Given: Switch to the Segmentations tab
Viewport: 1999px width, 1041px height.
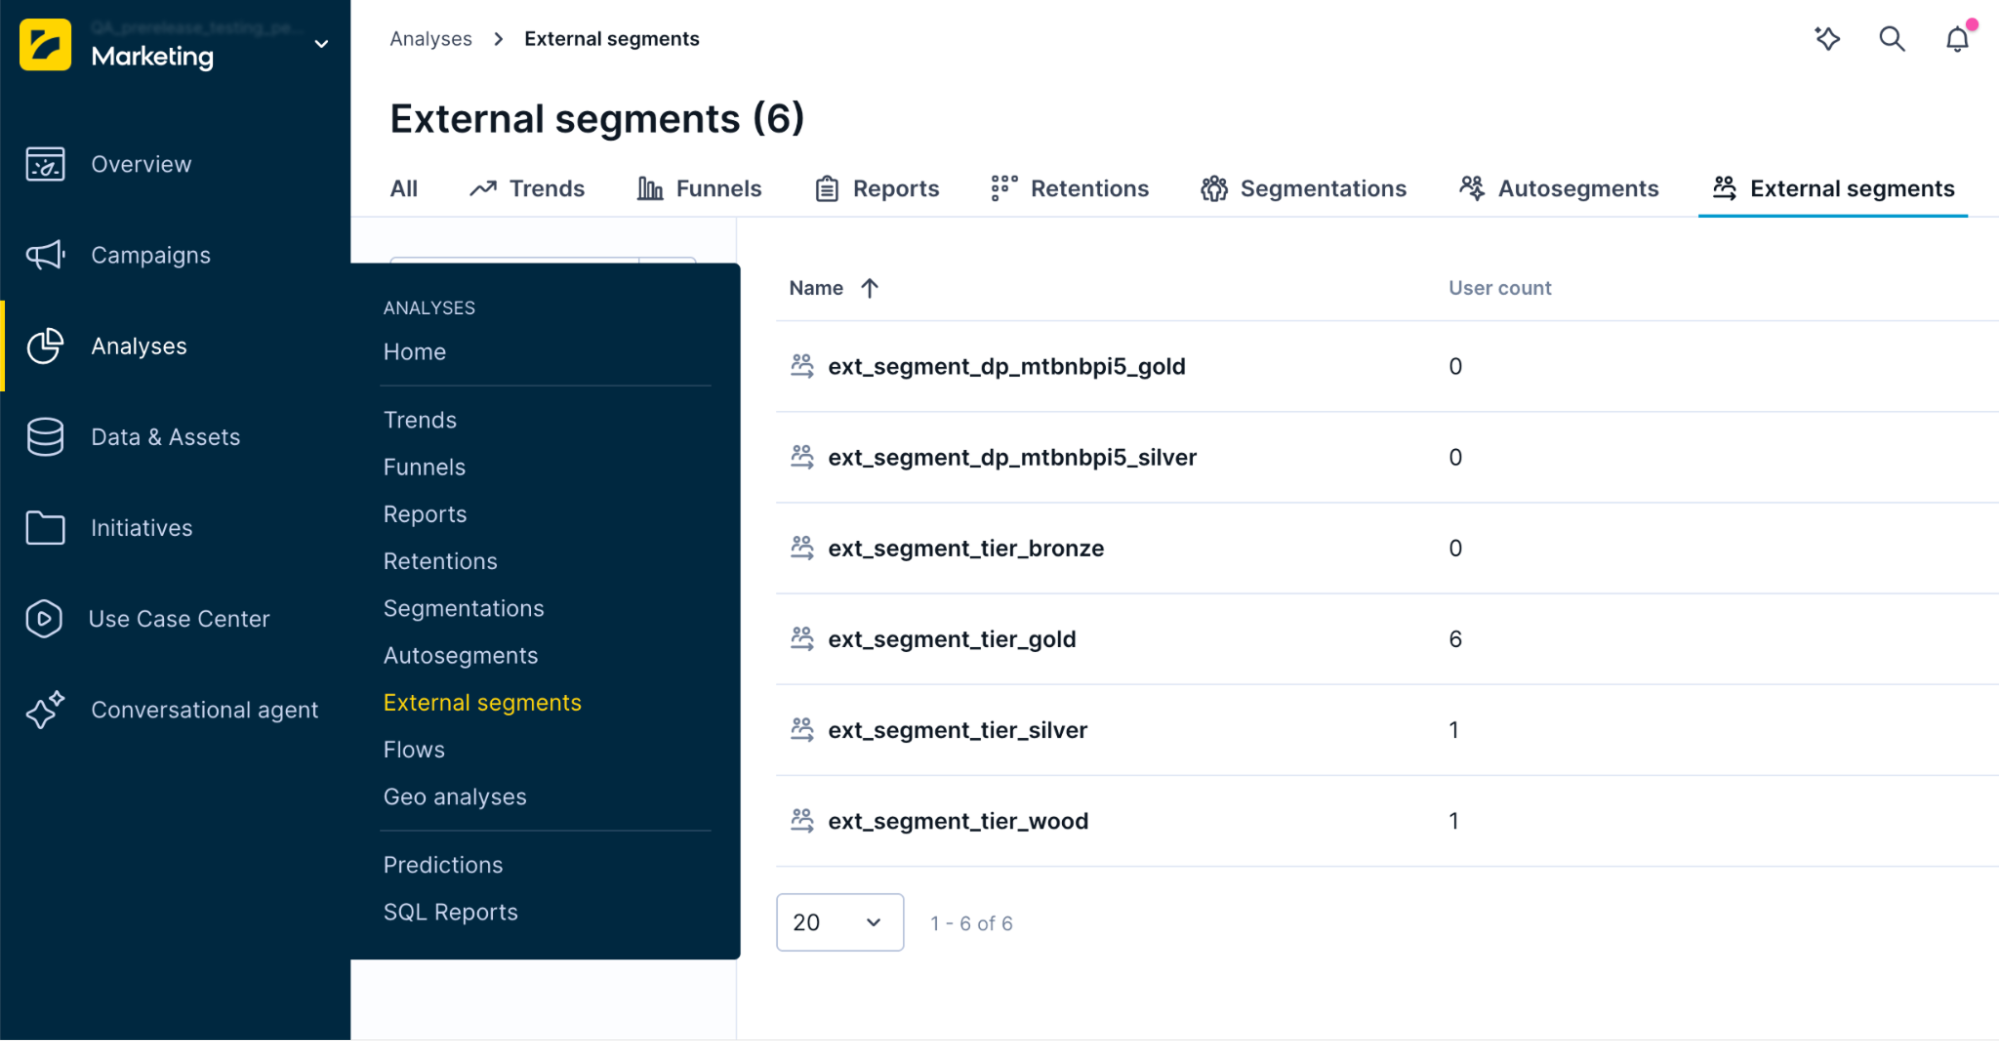Looking at the screenshot, I should [1303, 189].
